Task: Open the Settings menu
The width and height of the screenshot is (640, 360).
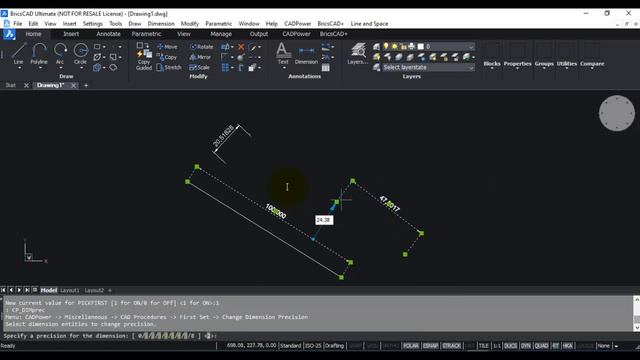Action: 93,24
